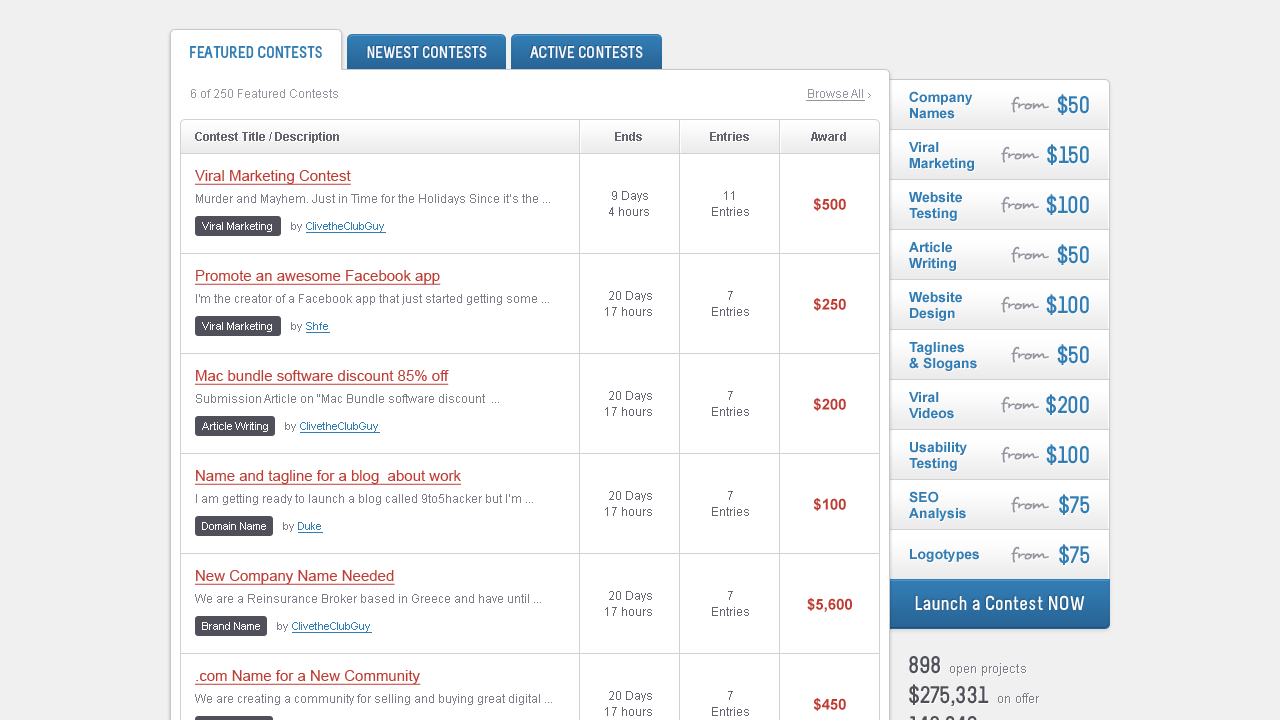Screen dimensions: 1280x720
Task: Sort contests by the Award column
Action: click(829, 137)
